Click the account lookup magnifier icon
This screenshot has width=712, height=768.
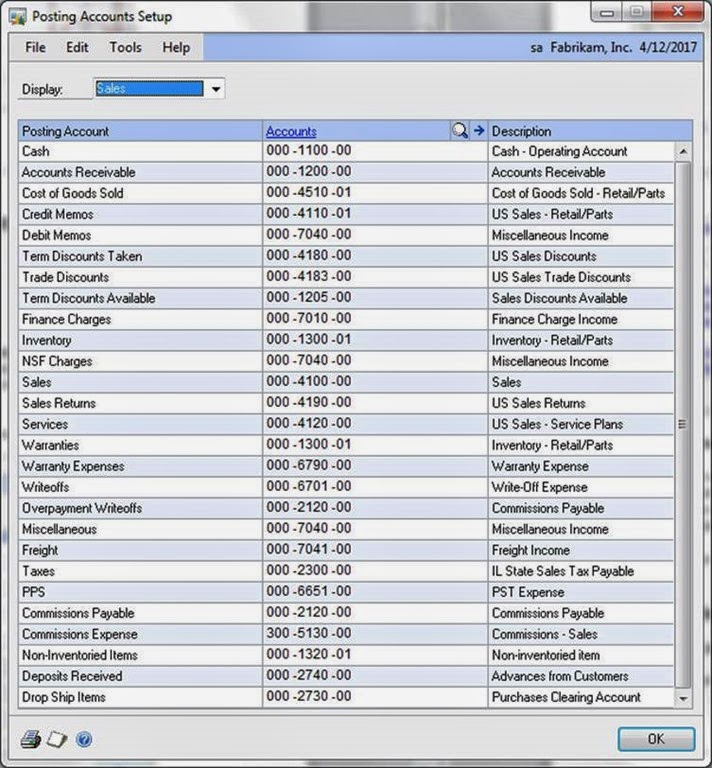coord(460,131)
